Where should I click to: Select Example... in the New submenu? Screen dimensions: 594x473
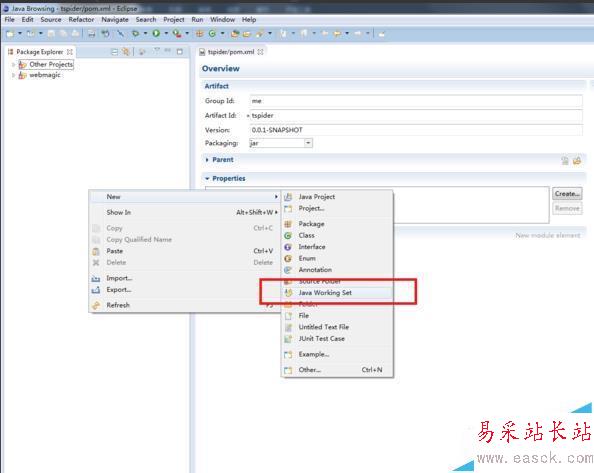click(337, 354)
